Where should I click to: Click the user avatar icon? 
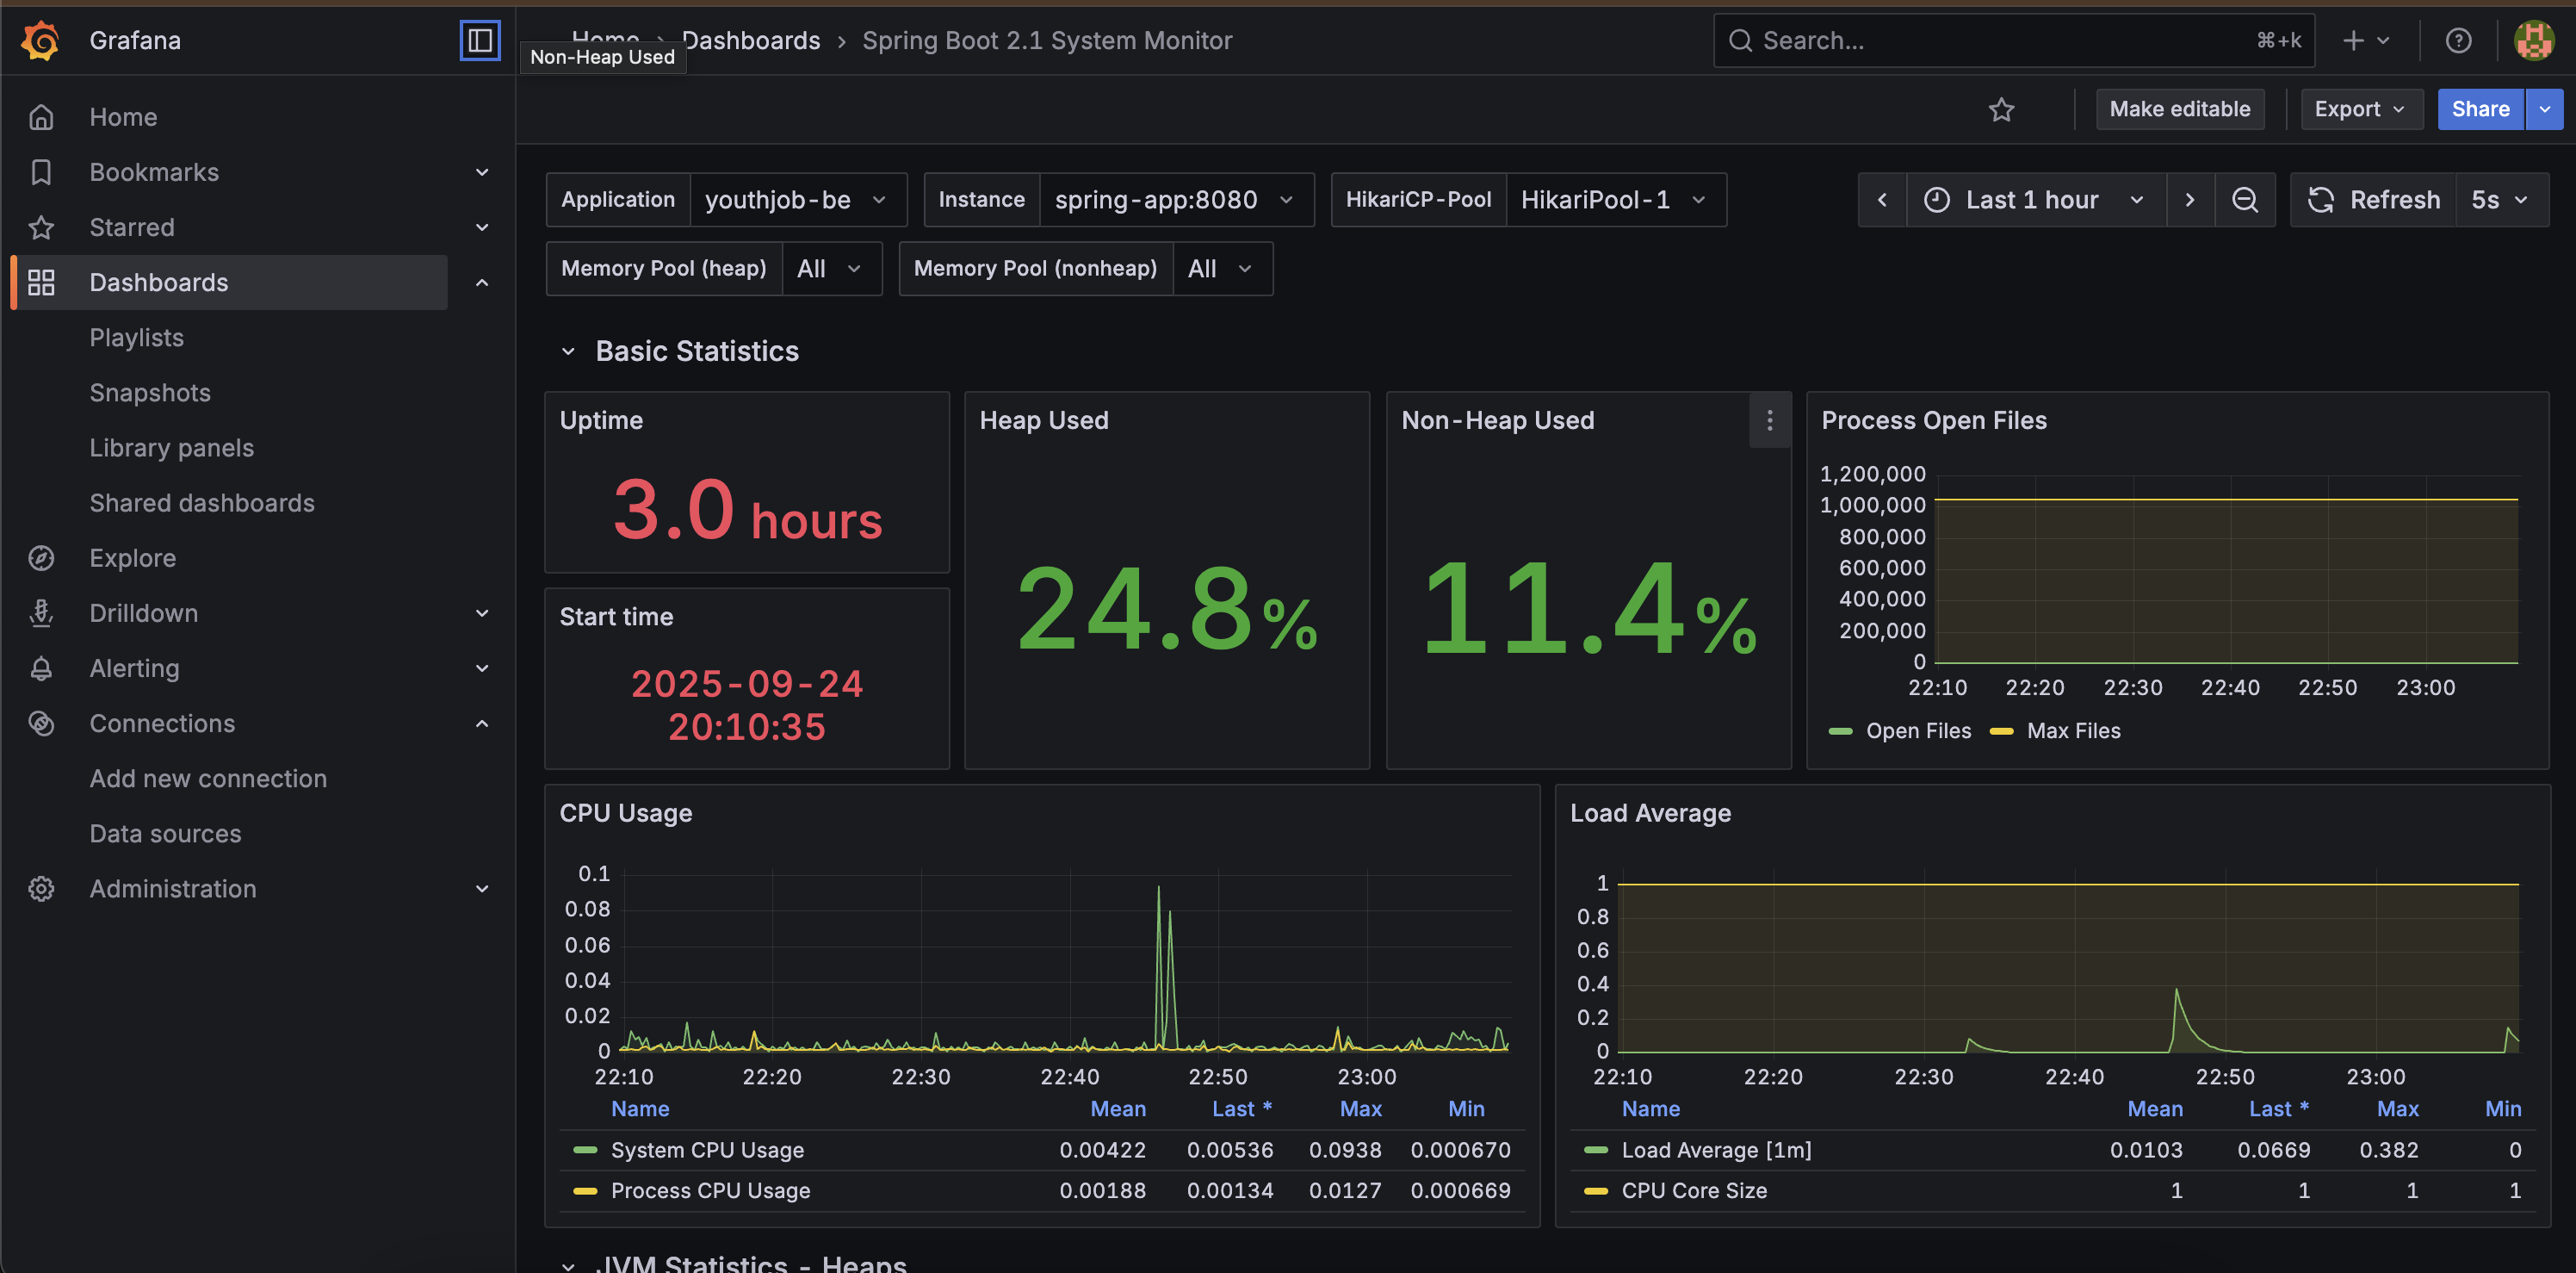(2533, 41)
